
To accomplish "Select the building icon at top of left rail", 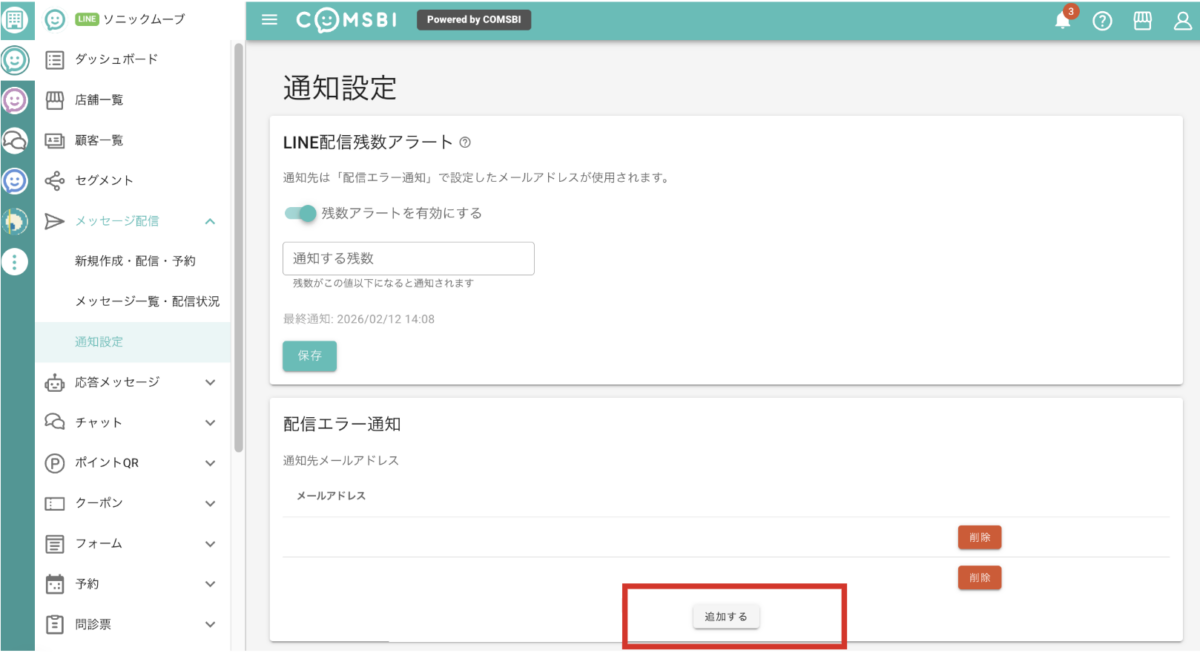I will point(16,19).
